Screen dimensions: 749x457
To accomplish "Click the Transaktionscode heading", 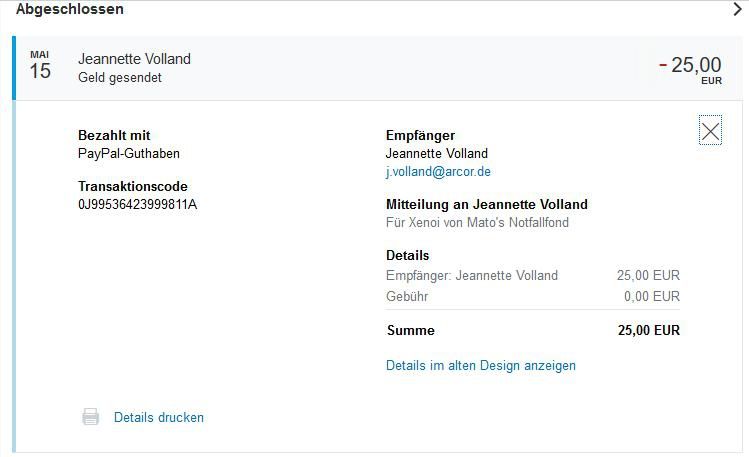I will point(133,186).
